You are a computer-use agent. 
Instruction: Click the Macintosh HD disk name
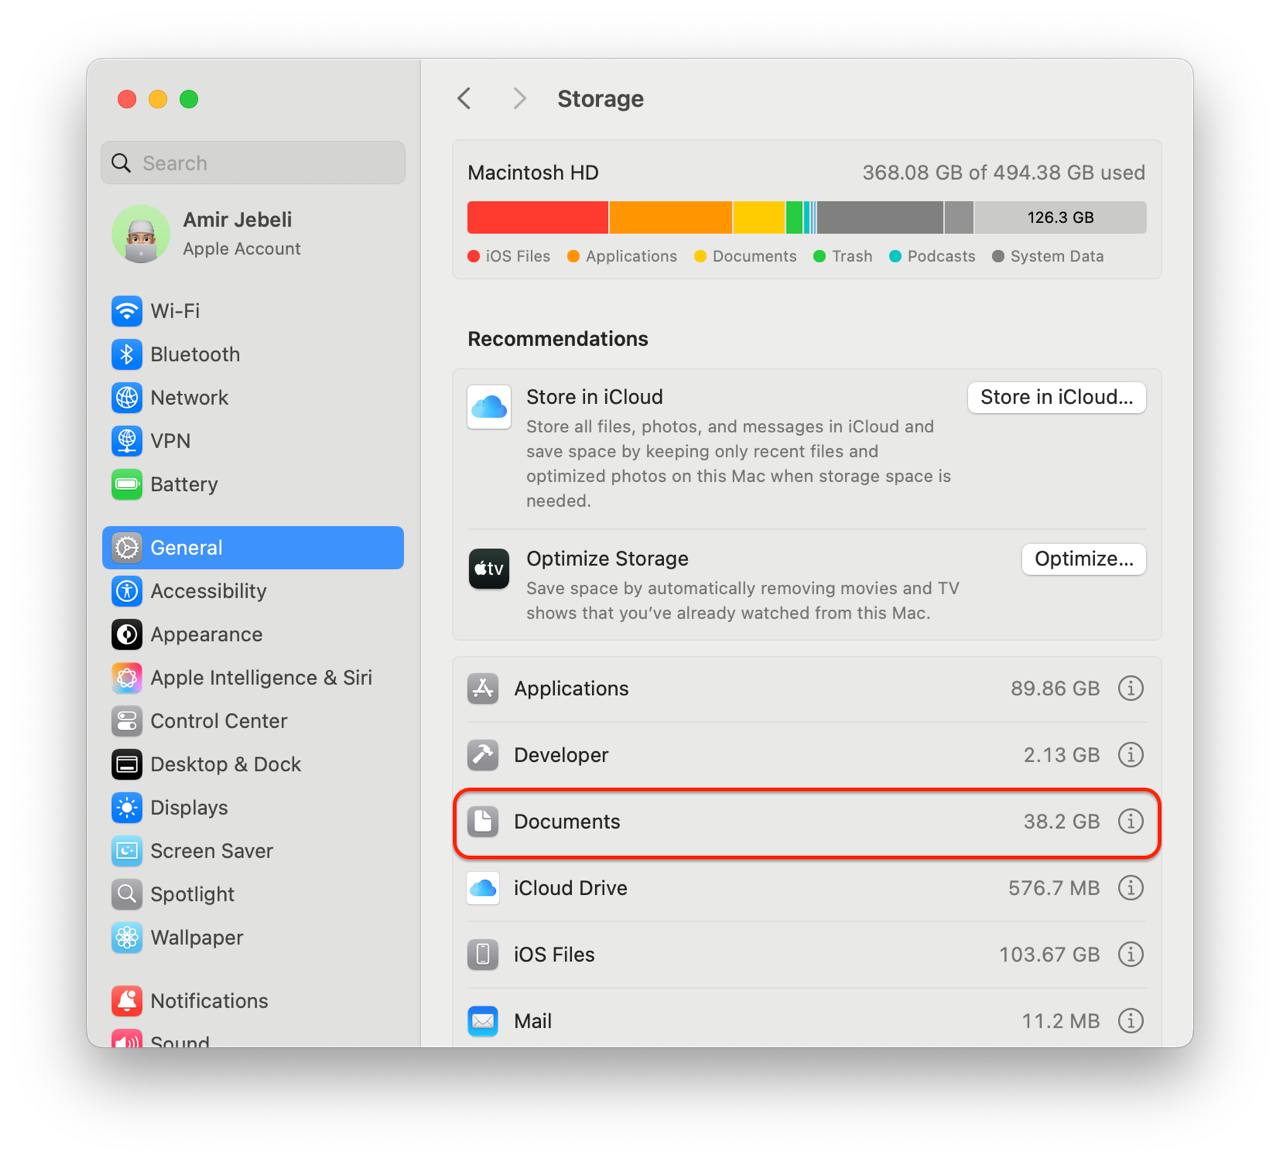(x=533, y=172)
